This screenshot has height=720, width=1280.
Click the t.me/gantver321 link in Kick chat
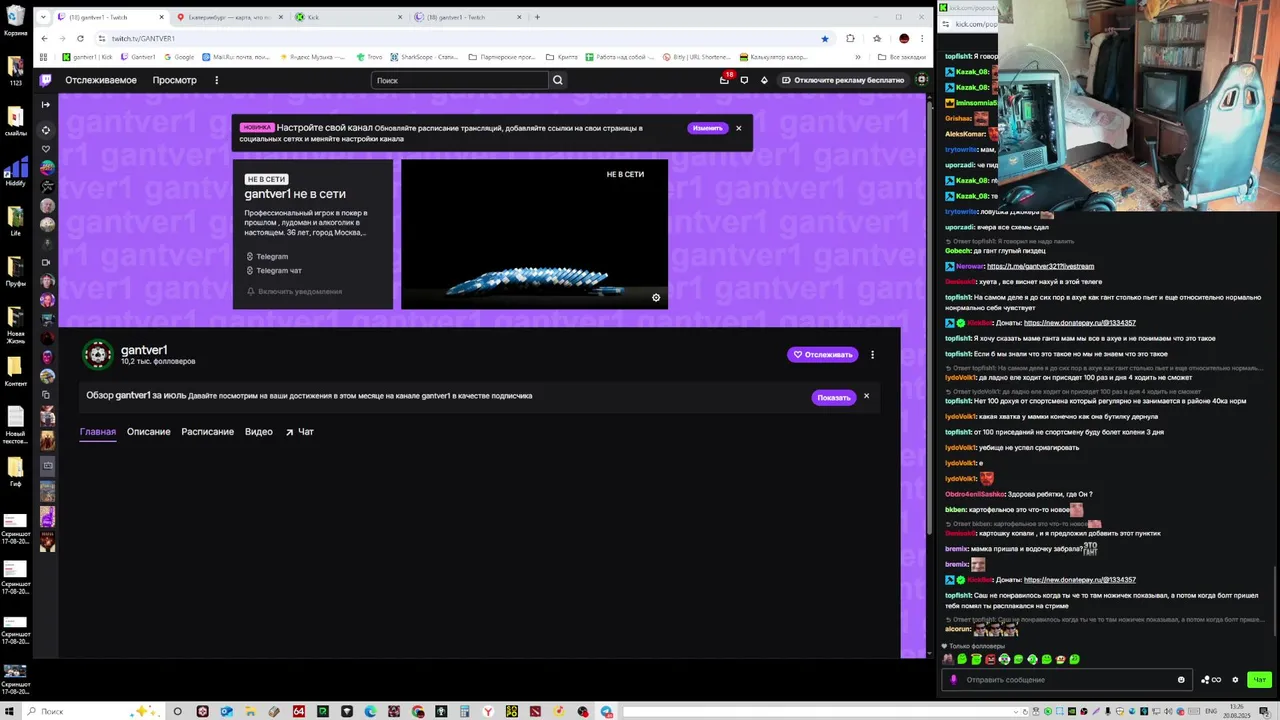(1040, 266)
